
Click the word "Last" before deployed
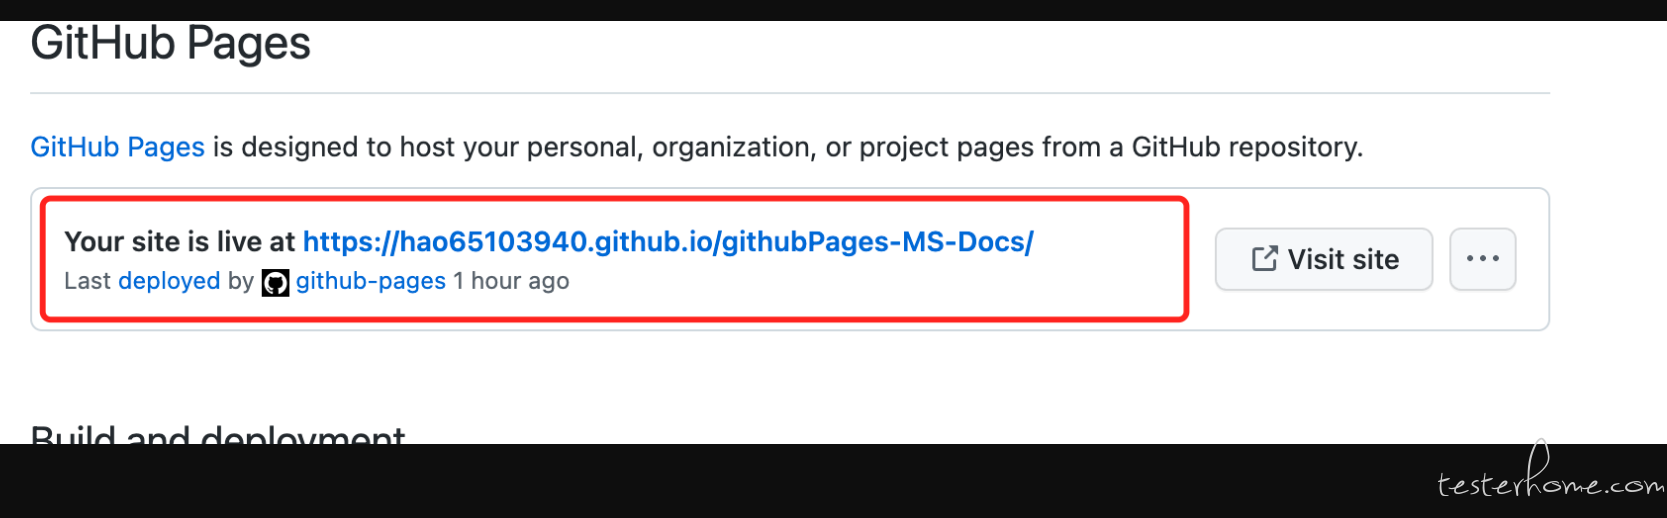[87, 281]
